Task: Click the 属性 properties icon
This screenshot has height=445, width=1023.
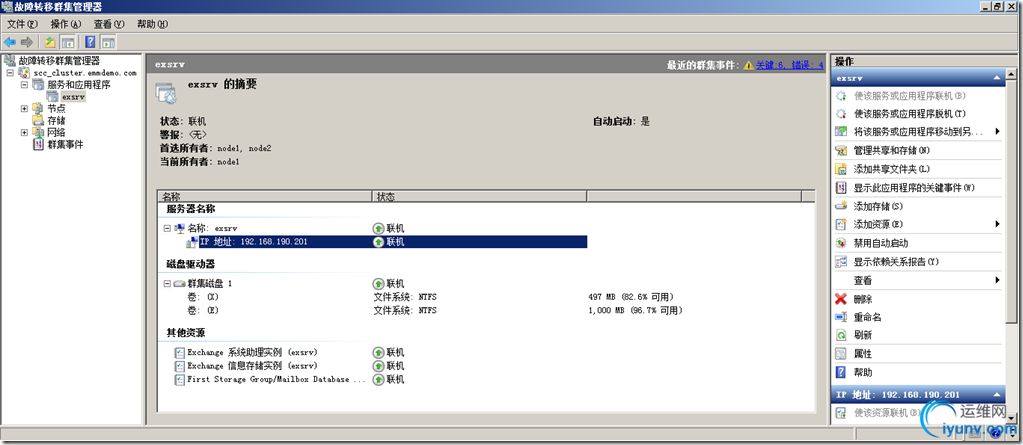Action: 841,354
